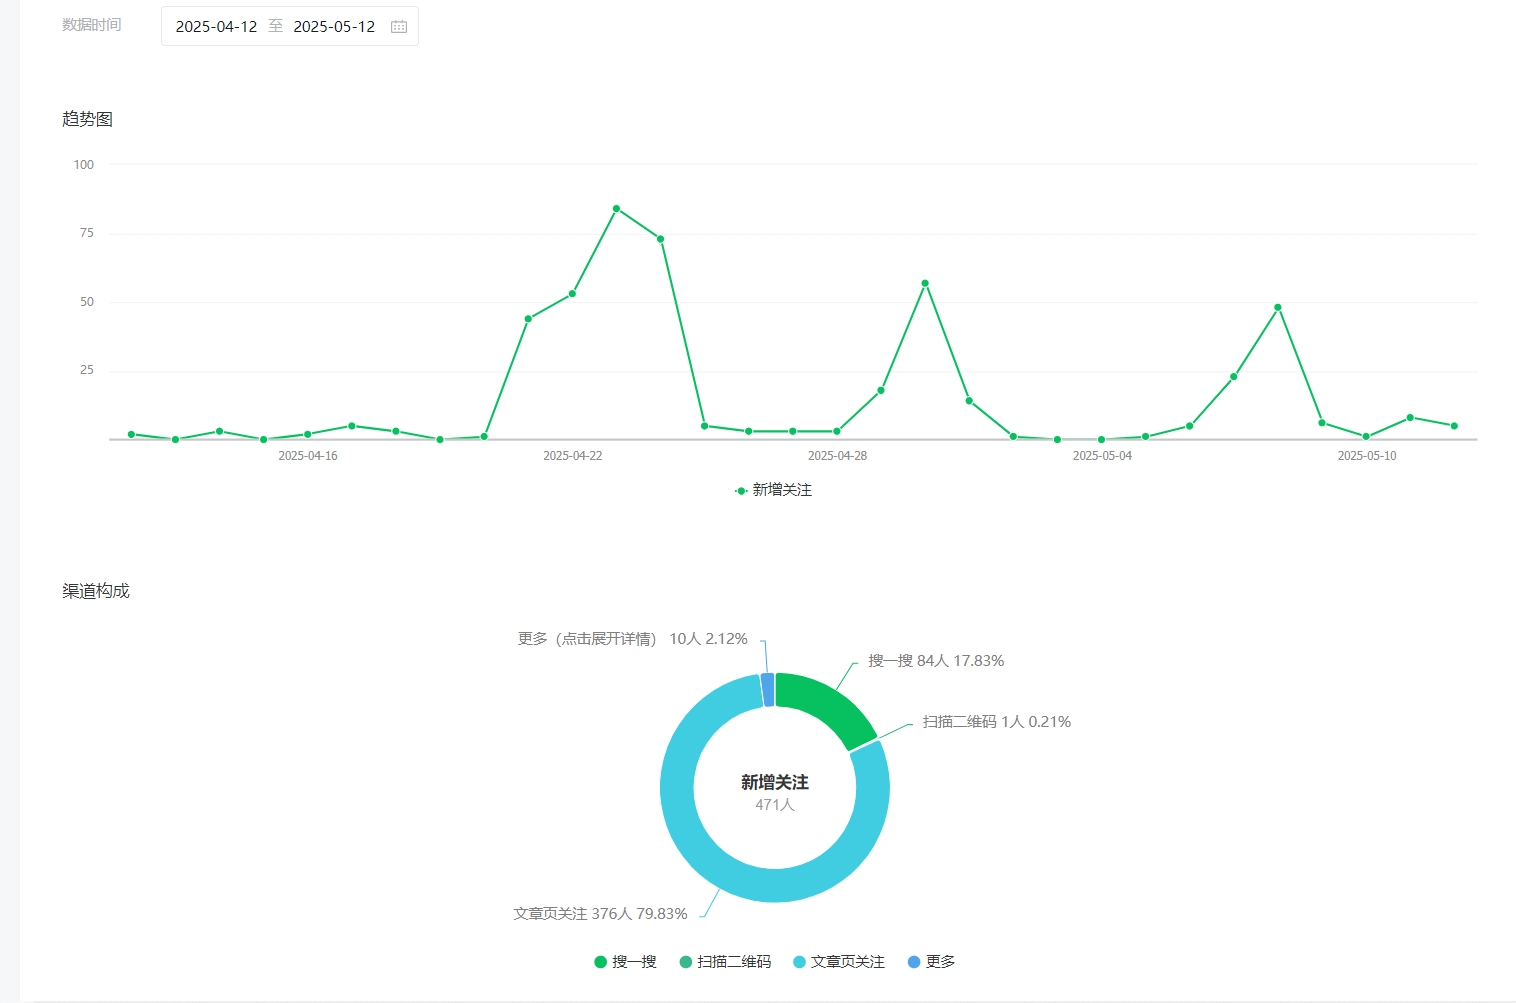
Task: Expand 更多（点击展开详情）label details
Action: 632,639
